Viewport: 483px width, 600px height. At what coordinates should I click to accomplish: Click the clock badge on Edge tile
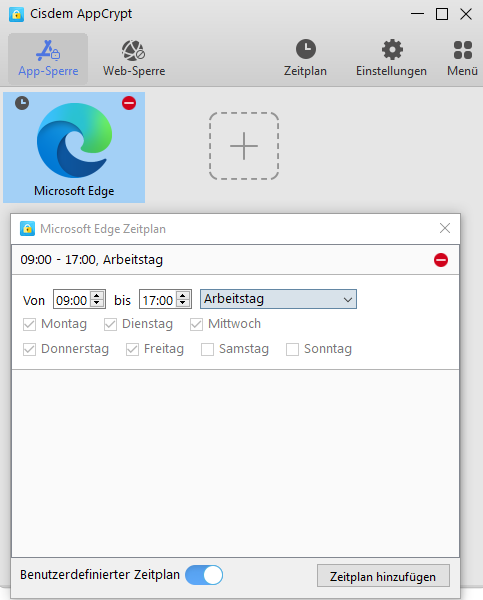(x=22, y=103)
